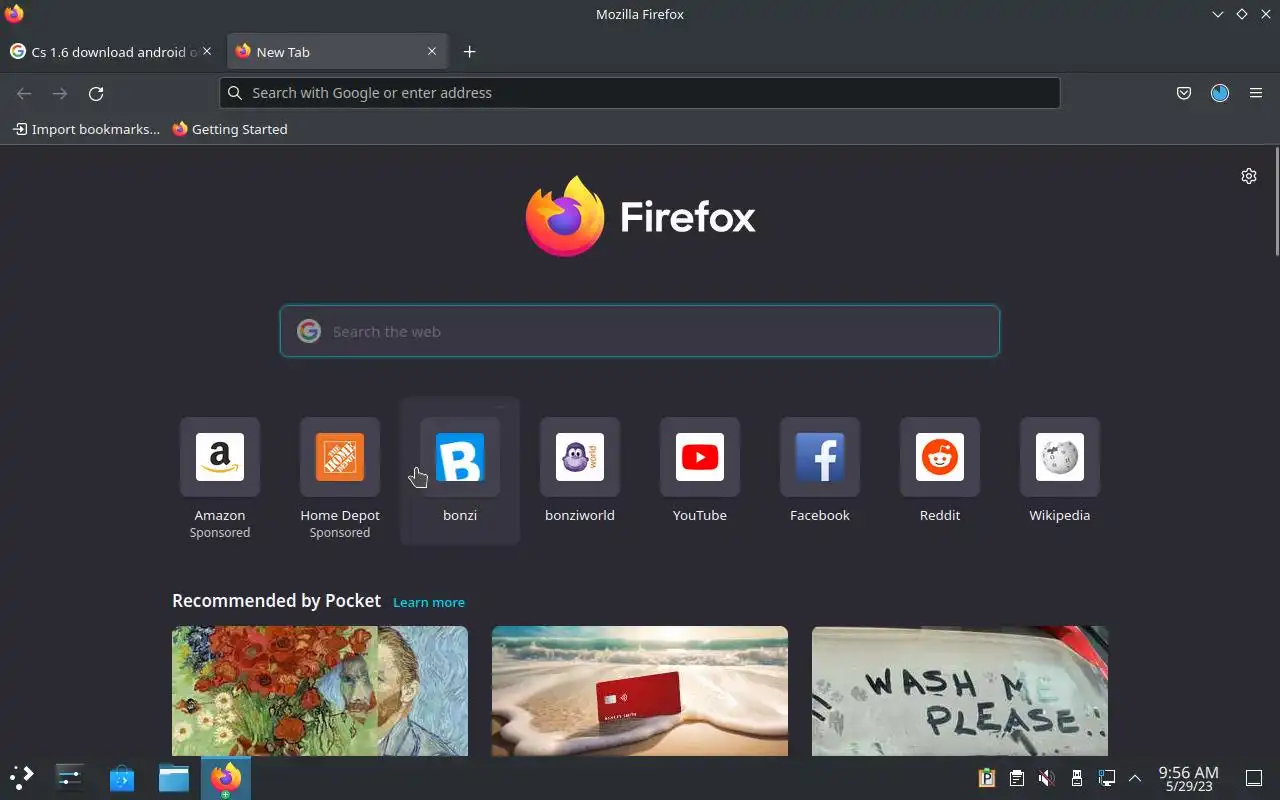
Task: Go back to the previous page
Action: tap(24, 93)
